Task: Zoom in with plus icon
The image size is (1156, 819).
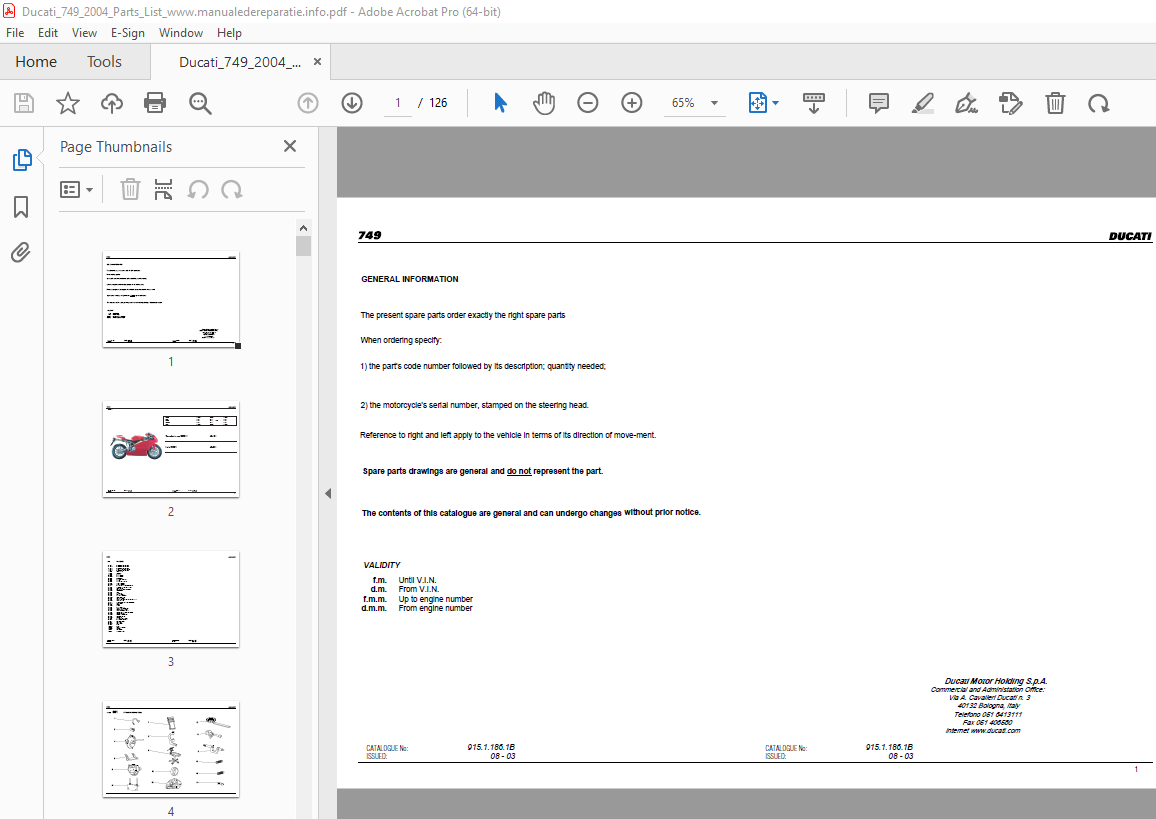Action: pos(632,103)
